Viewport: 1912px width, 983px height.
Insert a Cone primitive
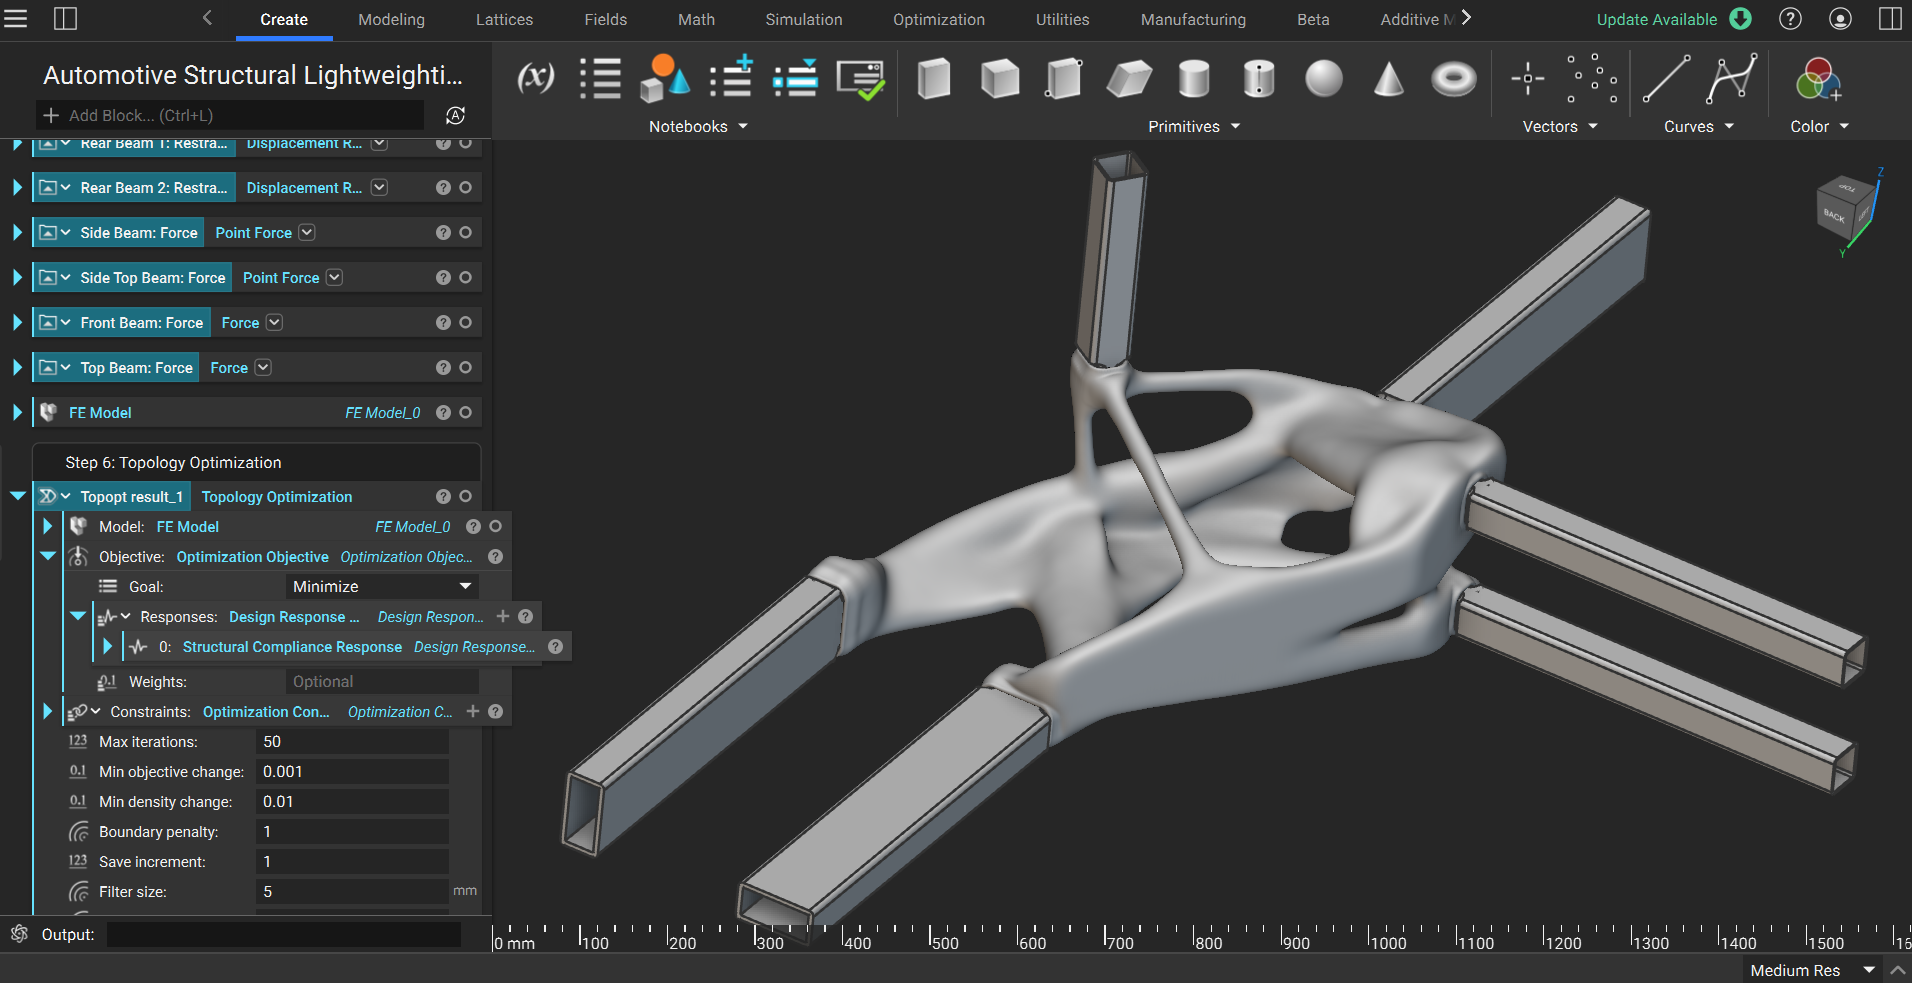pyautogui.click(x=1388, y=78)
